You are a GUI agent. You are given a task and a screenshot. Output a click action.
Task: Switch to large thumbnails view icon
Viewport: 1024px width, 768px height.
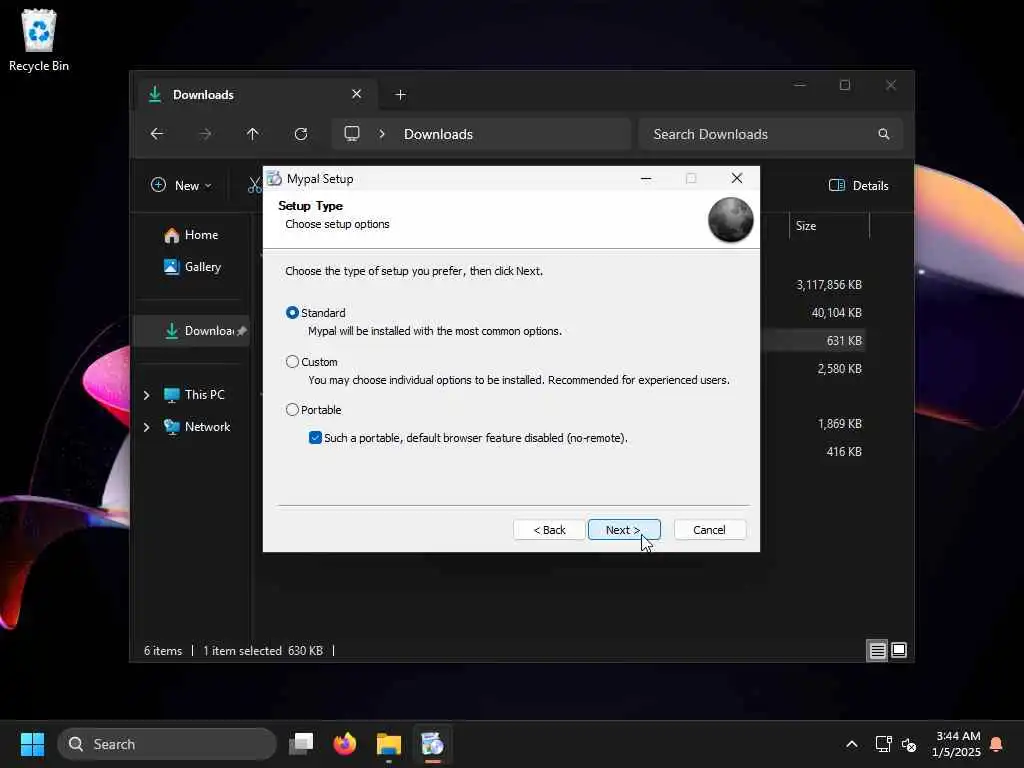pos(899,650)
